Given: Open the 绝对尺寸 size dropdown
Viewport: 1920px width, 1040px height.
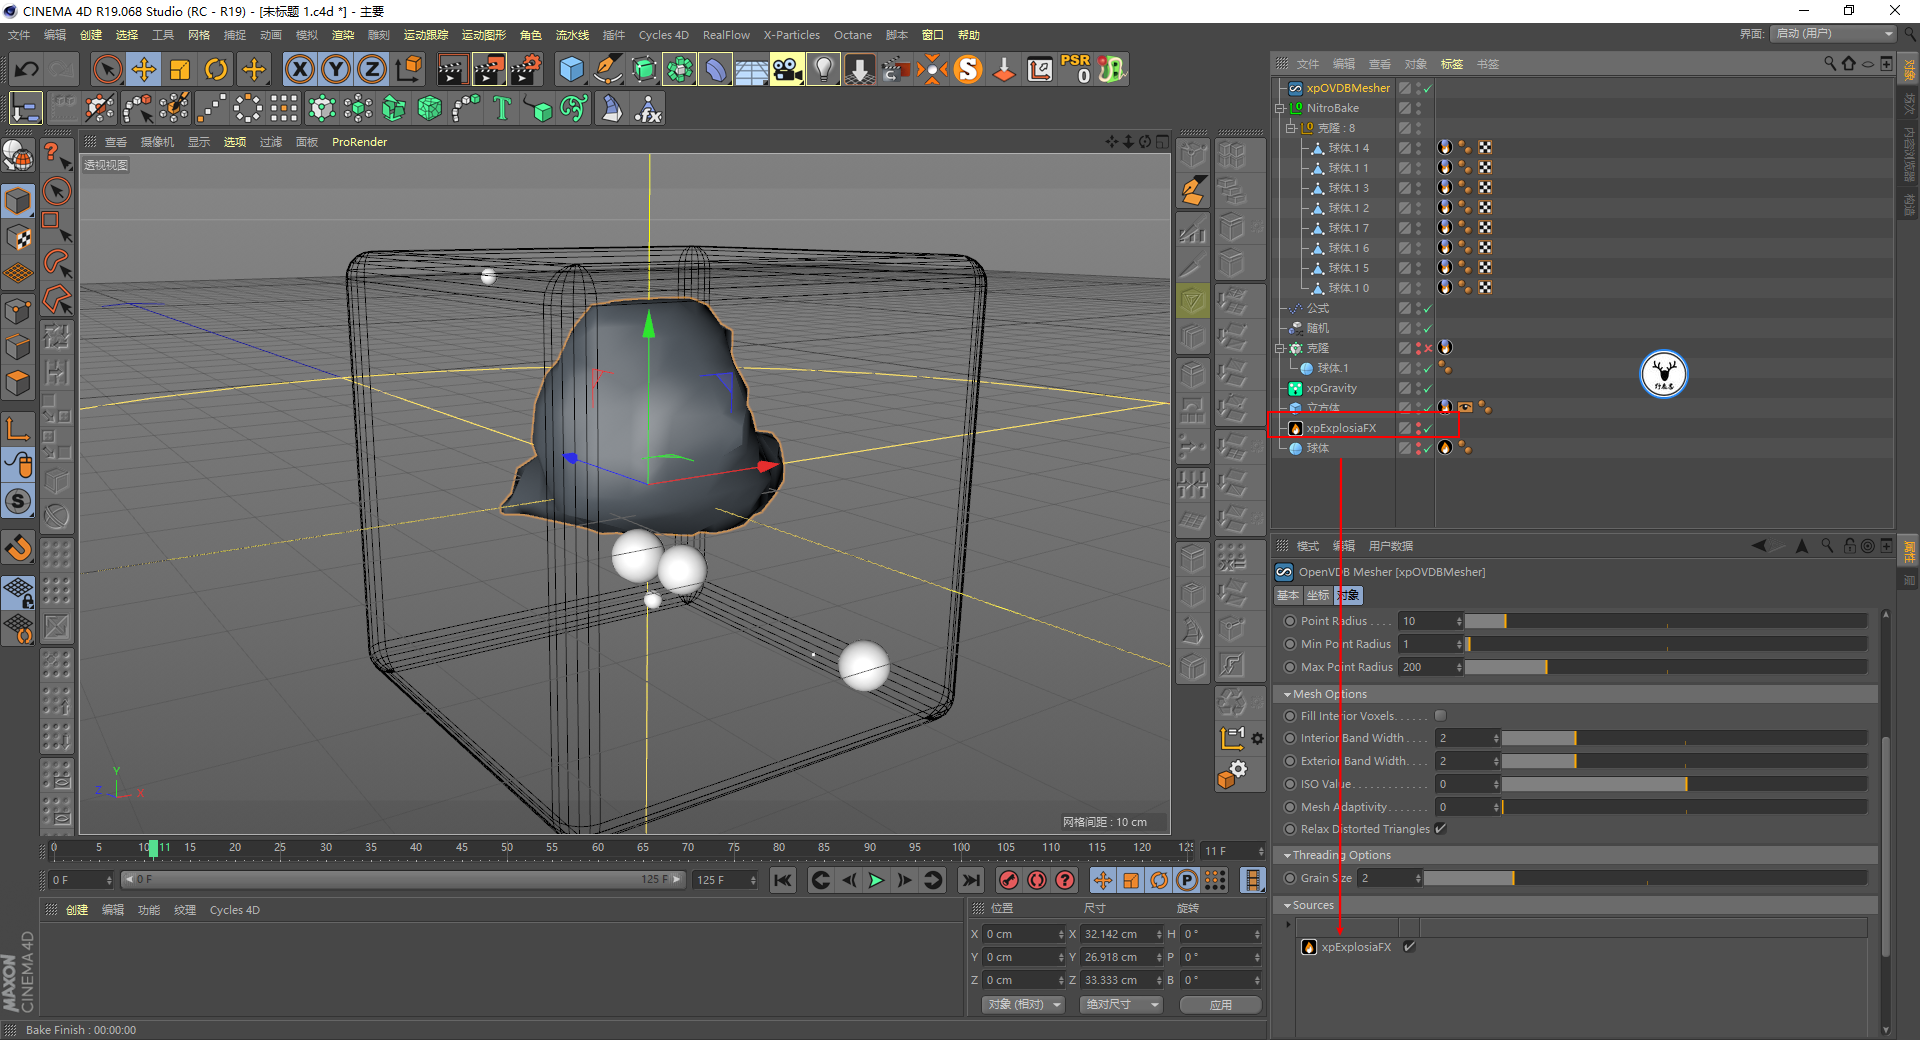Looking at the screenshot, I should [1121, 1004].
